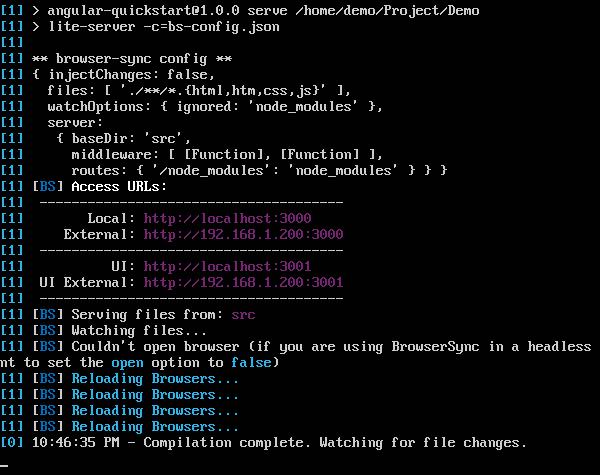600x475 pixels.
Task: Click the blue 'open' option word
Action: pyautogui.click(x=127, y=362)
